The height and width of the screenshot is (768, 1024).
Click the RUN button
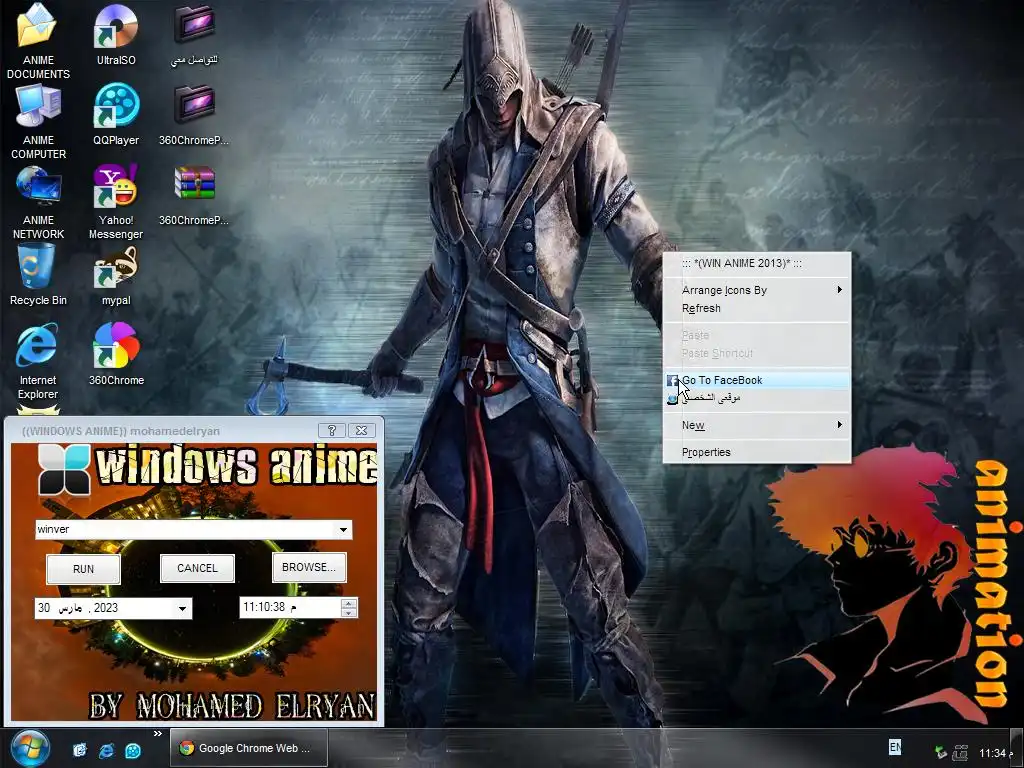[83, 569]
